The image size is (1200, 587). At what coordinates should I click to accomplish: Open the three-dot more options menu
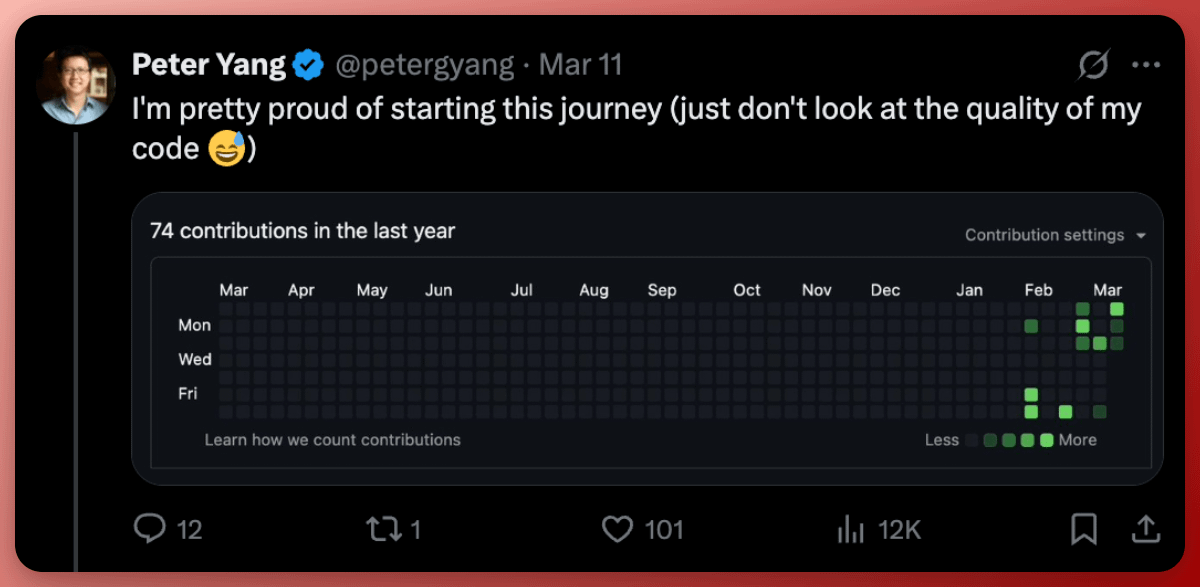[1145, 66]
